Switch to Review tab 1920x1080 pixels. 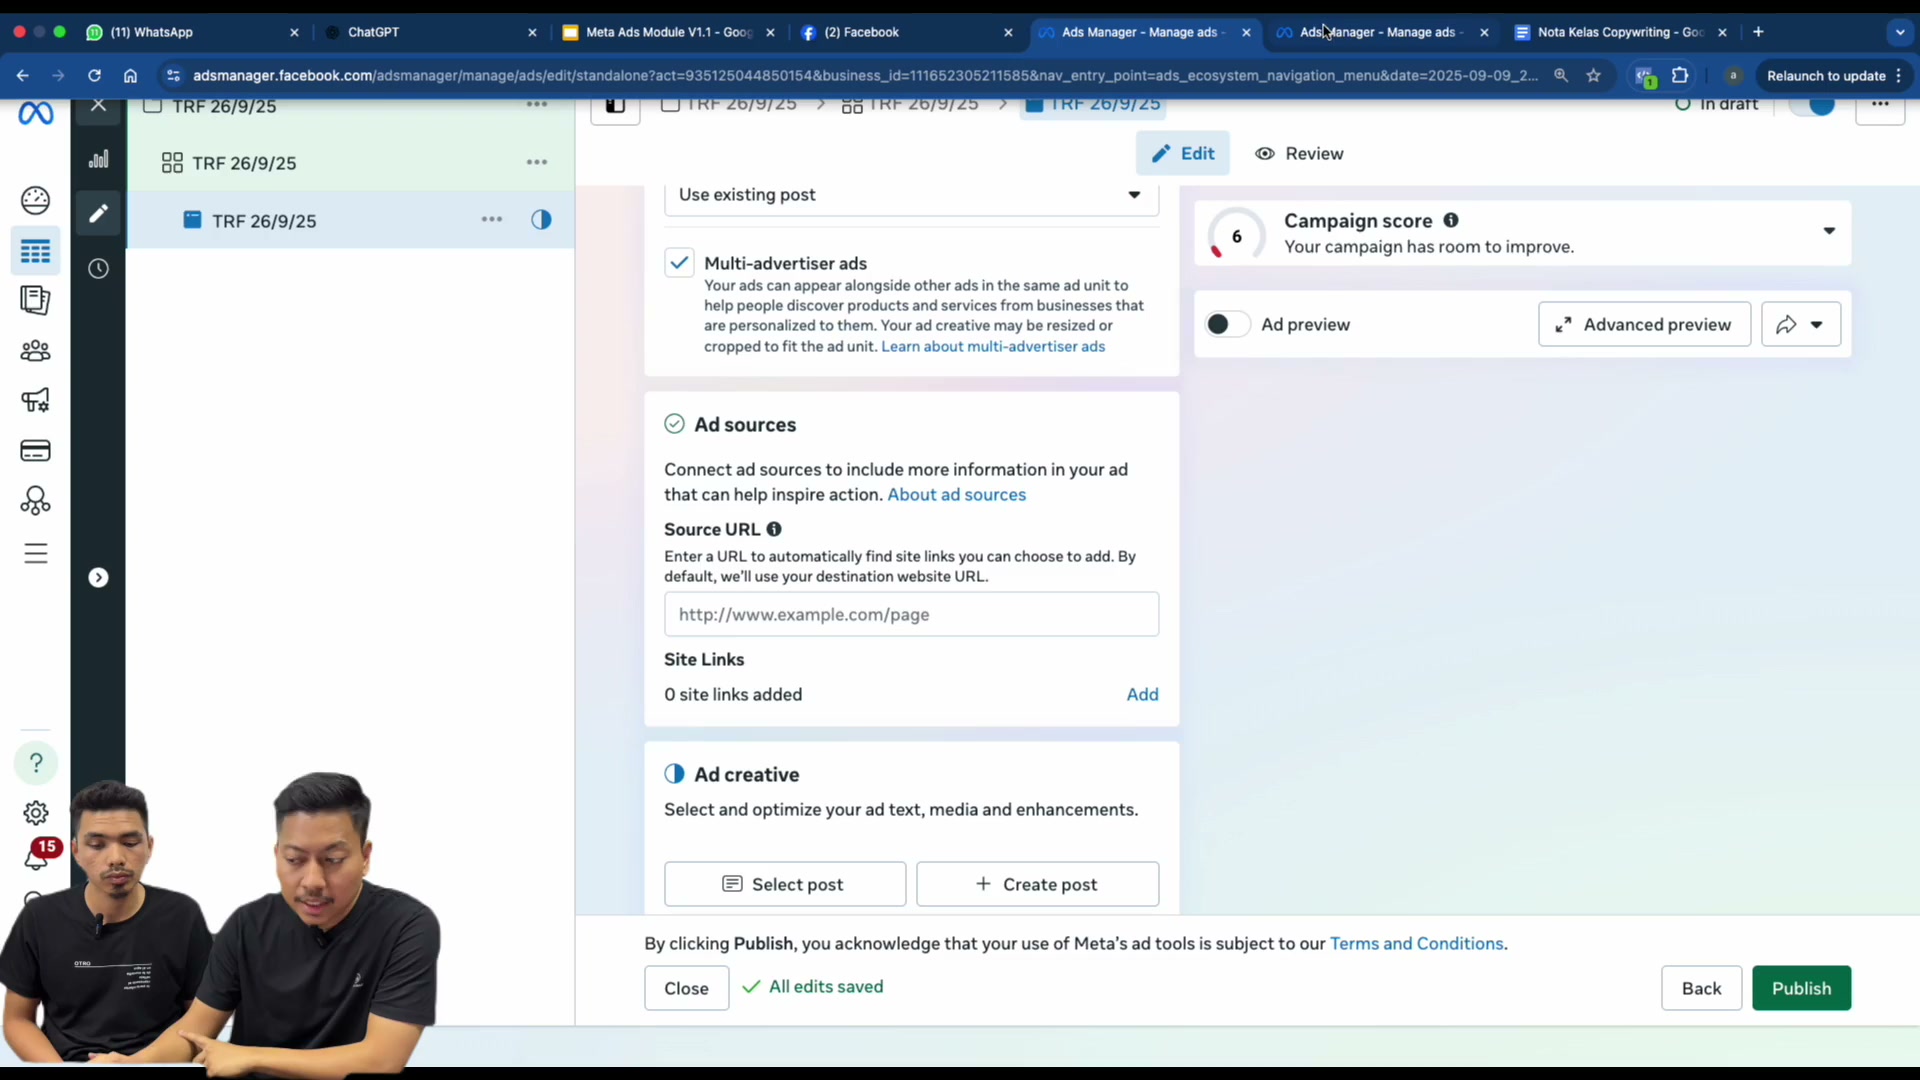1299,153
